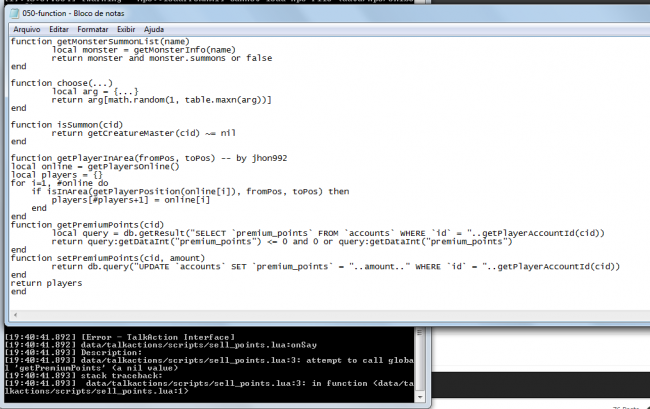Click the line 'function isSummon(cid)'
The height and width of the screenshot is (409, 650).
tap(67, 125)
